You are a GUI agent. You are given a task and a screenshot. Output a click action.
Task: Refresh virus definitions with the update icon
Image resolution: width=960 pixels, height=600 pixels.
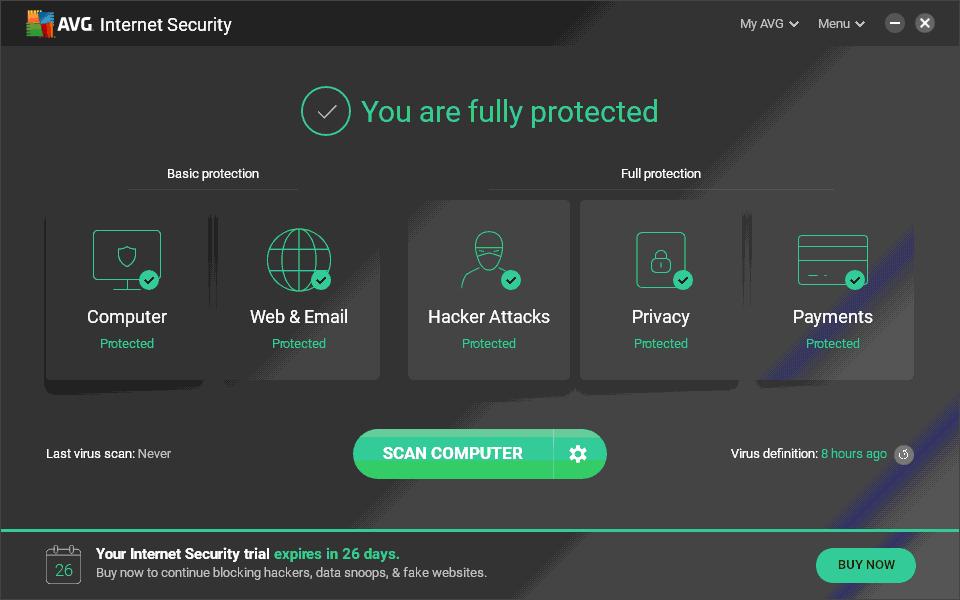coord(904,454)
